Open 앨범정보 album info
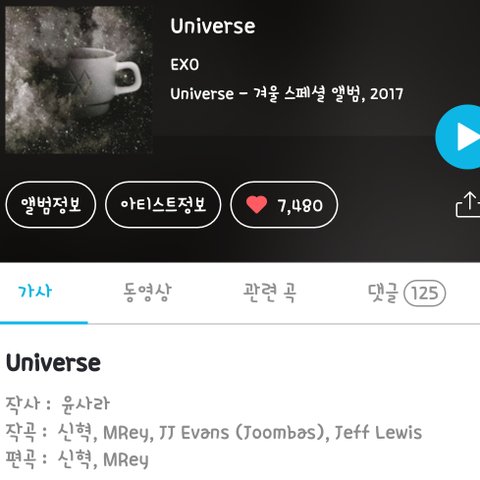 click(51, 204)
